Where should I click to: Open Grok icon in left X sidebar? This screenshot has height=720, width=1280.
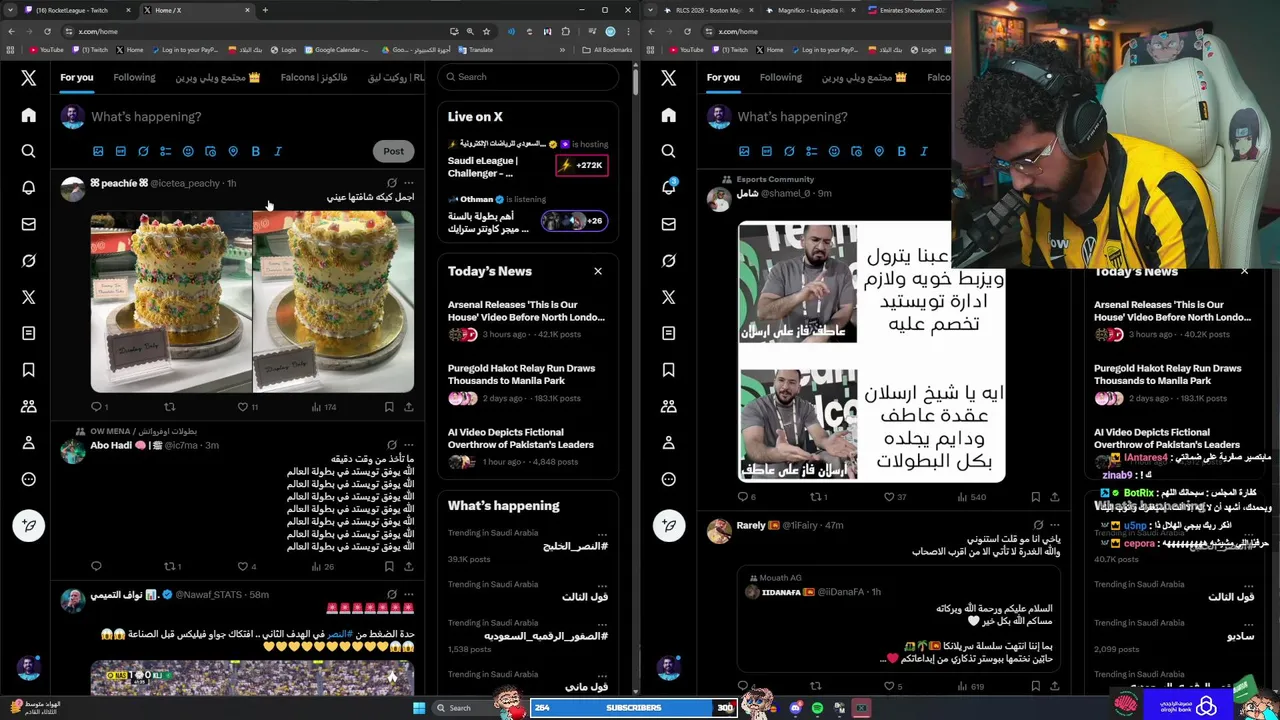coord(28,260)
